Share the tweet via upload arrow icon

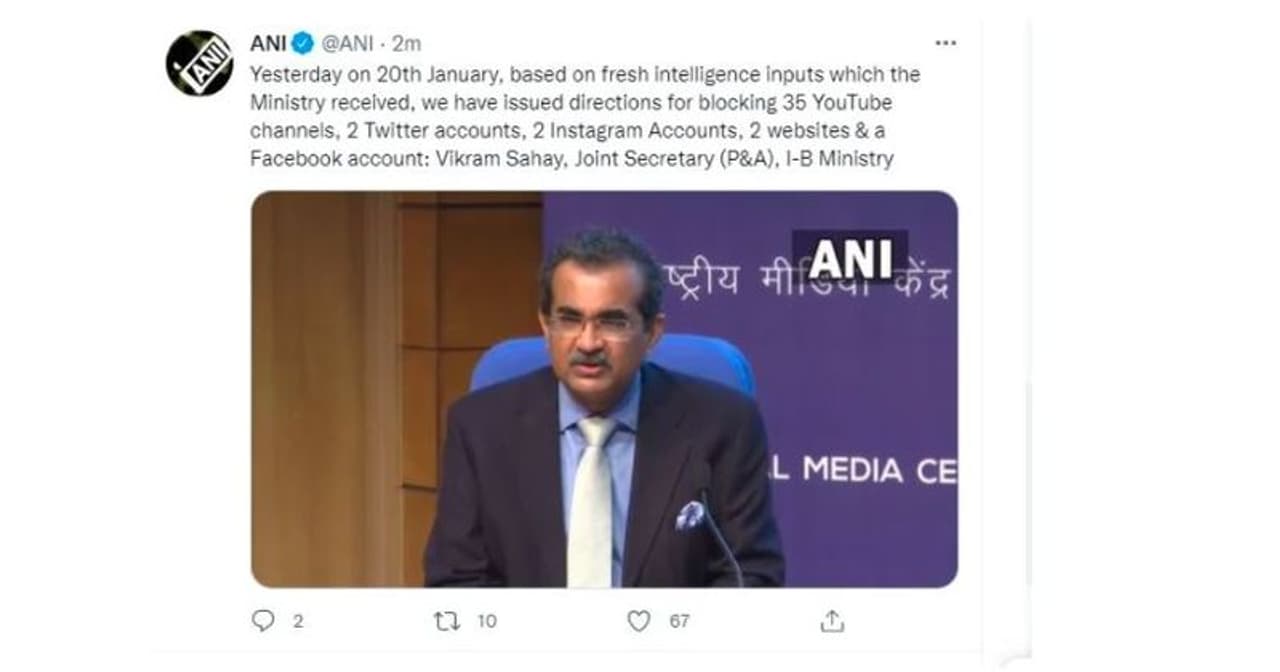(x=831, y=621)
